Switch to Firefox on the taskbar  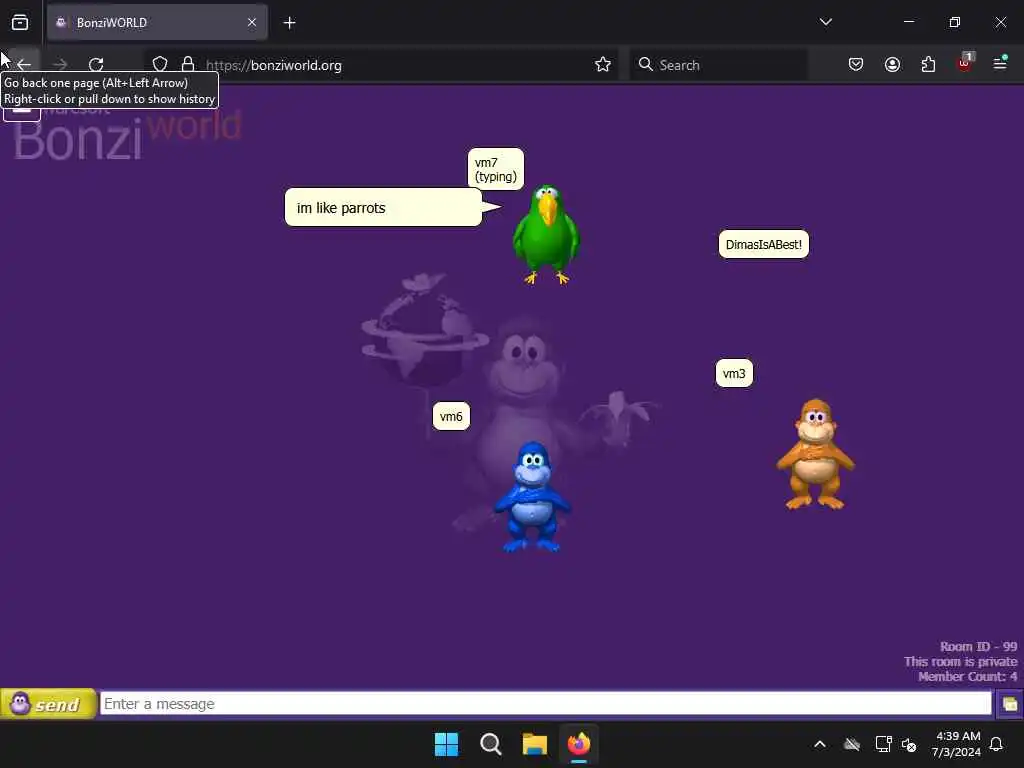coord(579,744)
